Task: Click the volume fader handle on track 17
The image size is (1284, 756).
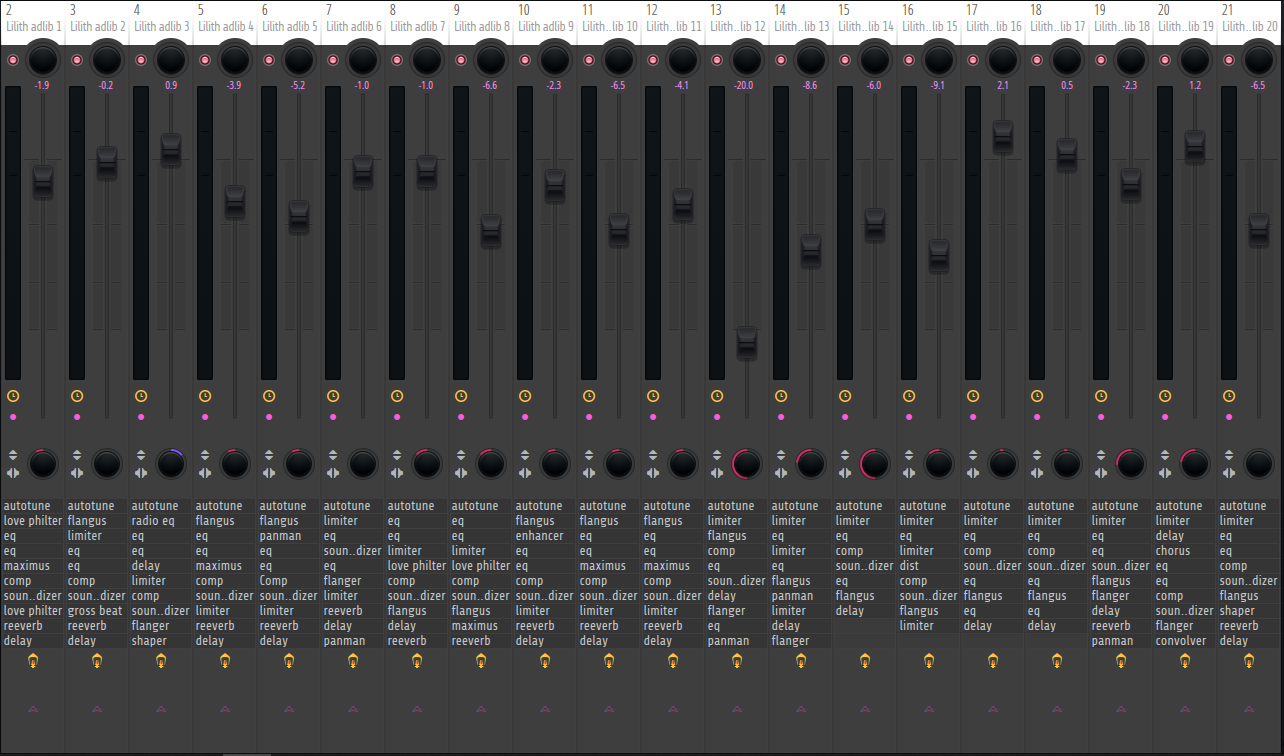Action: pyautogui.click(x=1003, y=136)
